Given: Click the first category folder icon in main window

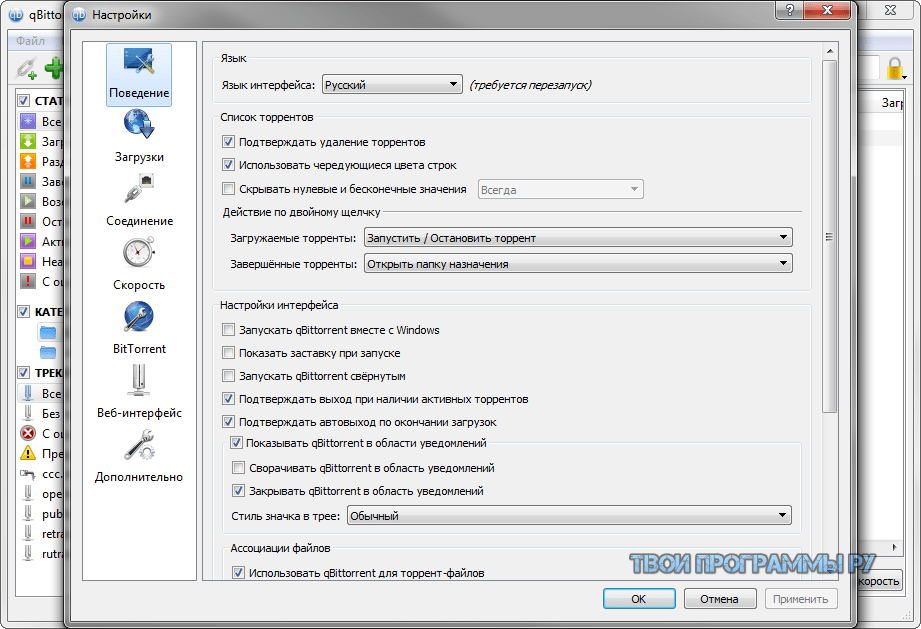Looking at the screenshot, I should [x=48, y=332].
